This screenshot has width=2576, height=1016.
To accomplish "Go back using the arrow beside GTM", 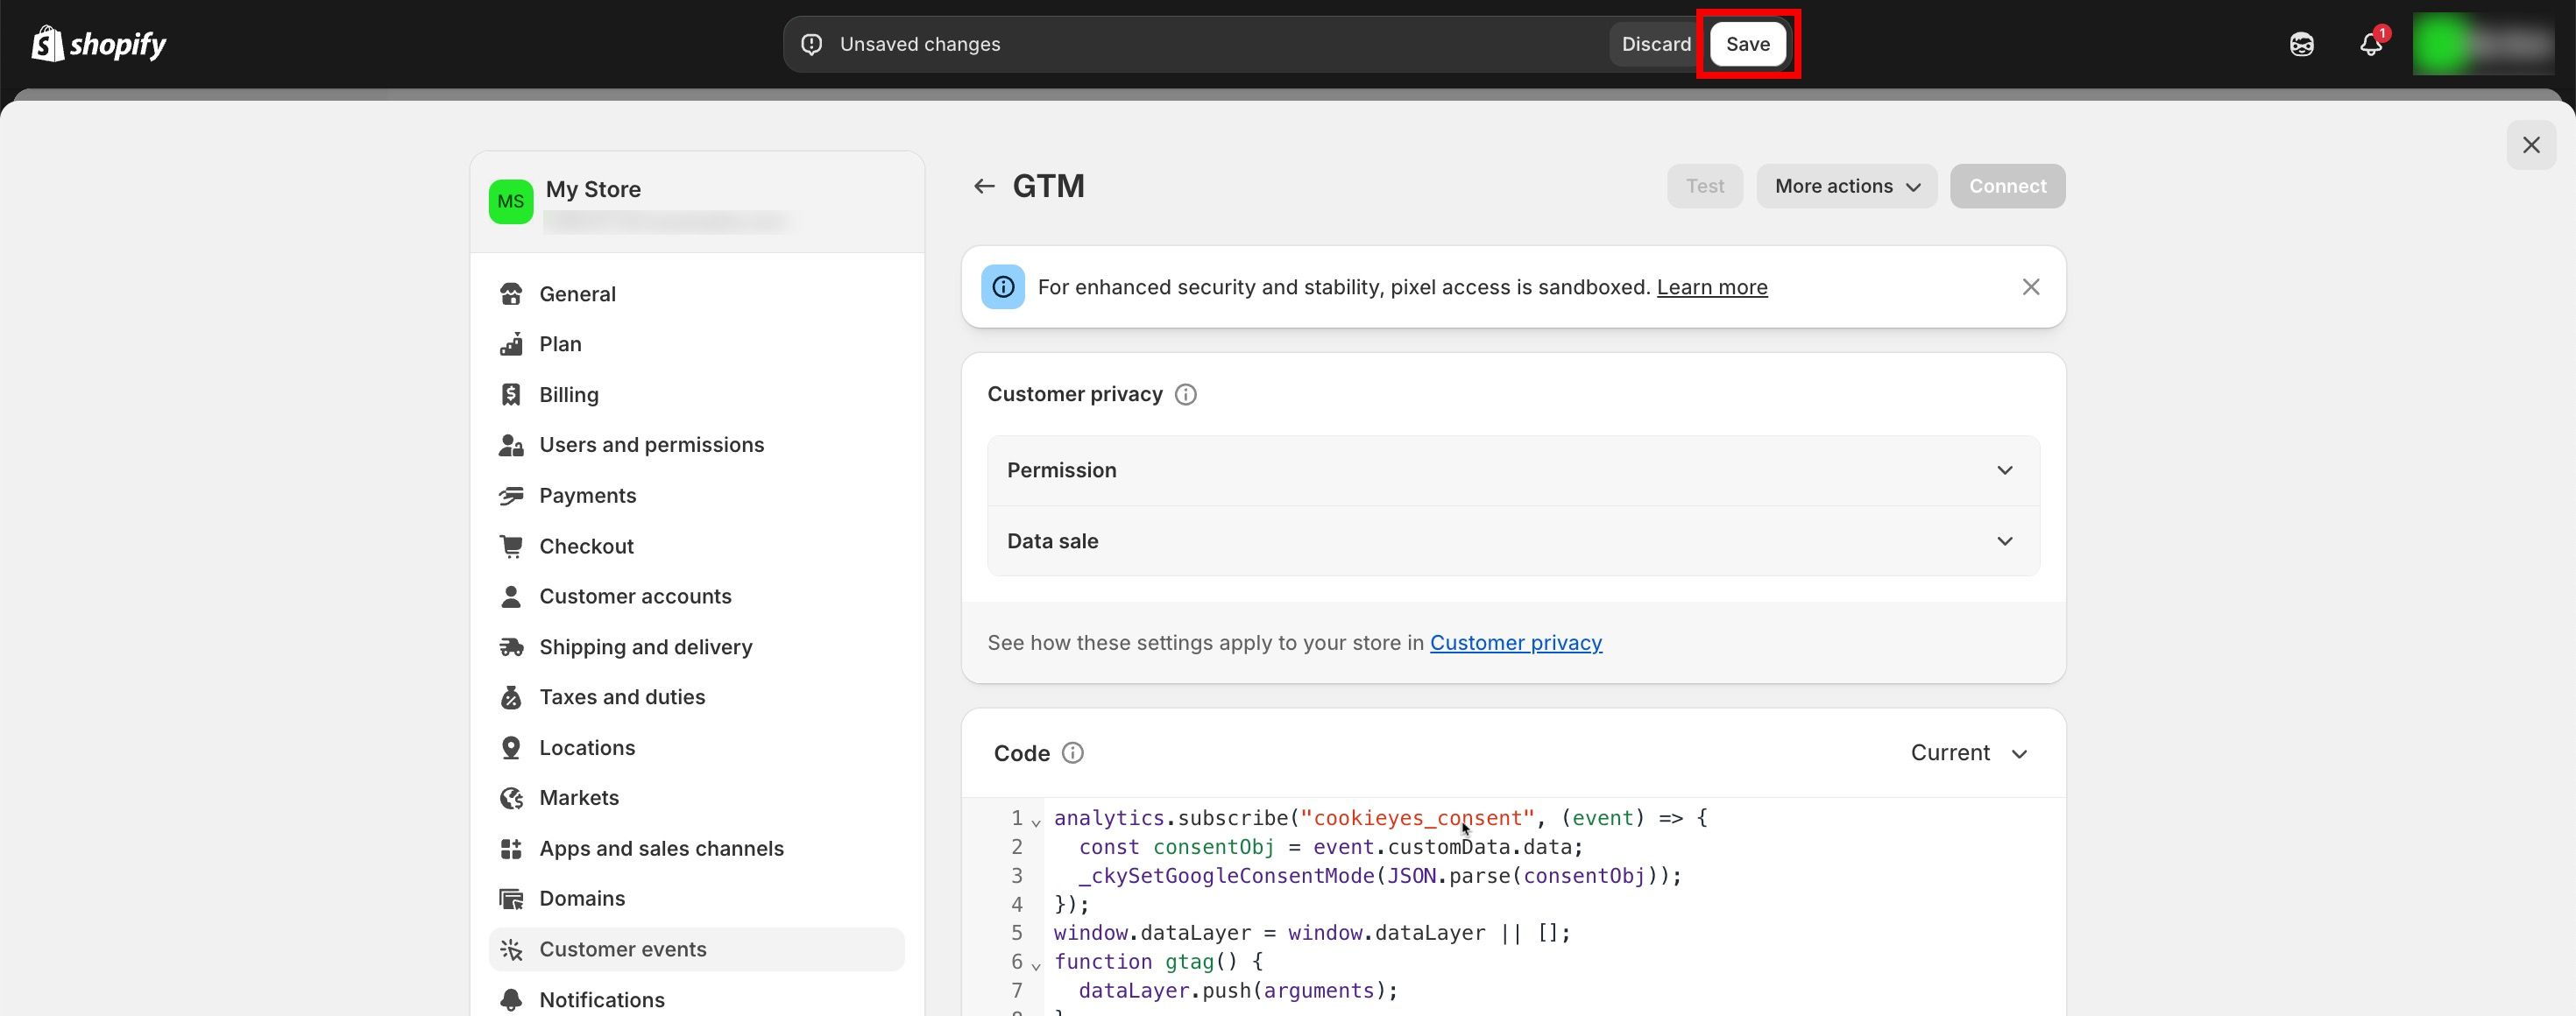I will pos(984,186).
